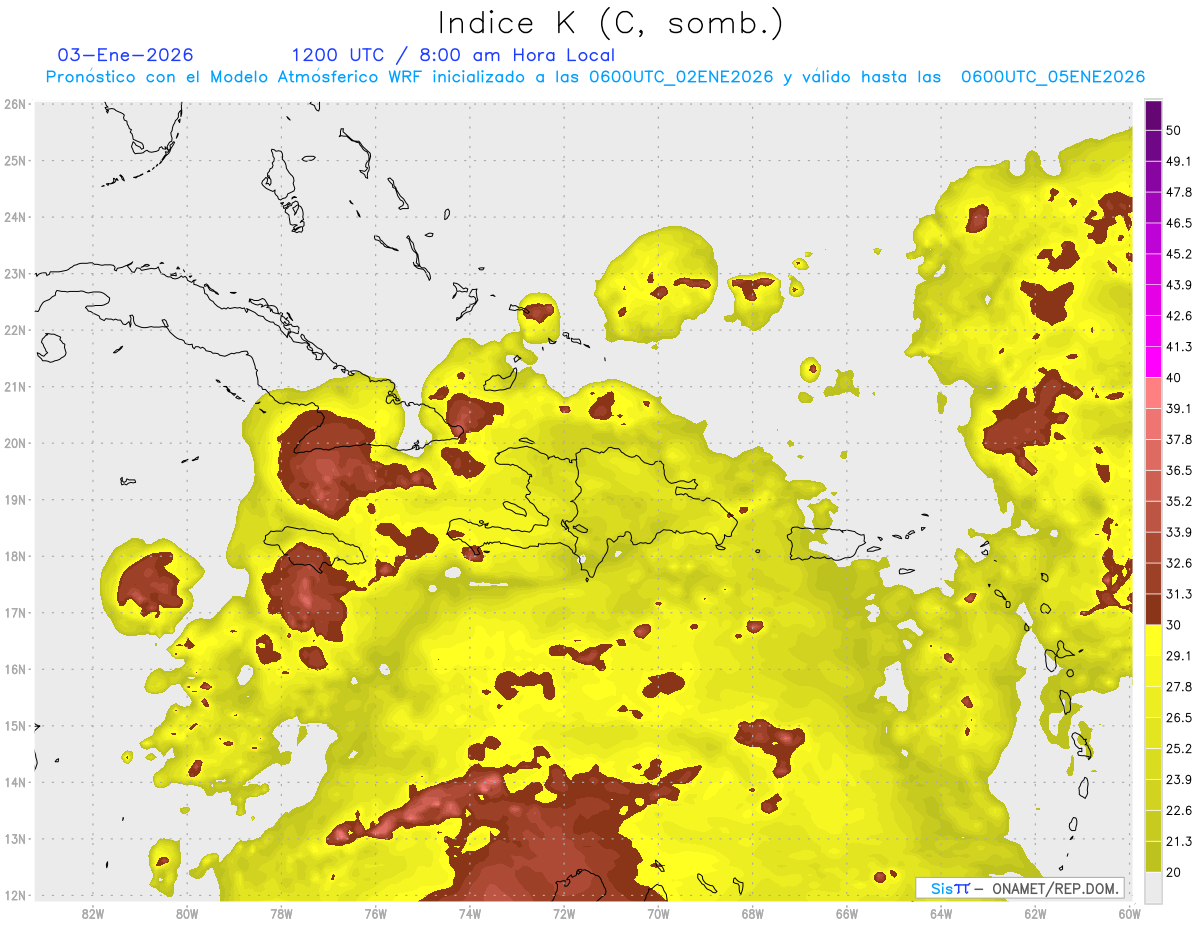This screenshot has width=1200, height=927.
Task: Click the latitude label '18N'
Action: pyautogui.click(x=15, y=556)
